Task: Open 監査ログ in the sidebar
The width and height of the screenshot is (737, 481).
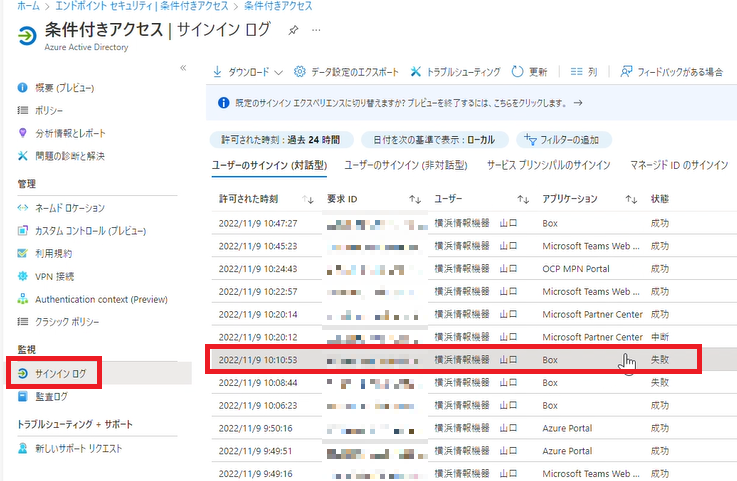Action: point(52,396)
